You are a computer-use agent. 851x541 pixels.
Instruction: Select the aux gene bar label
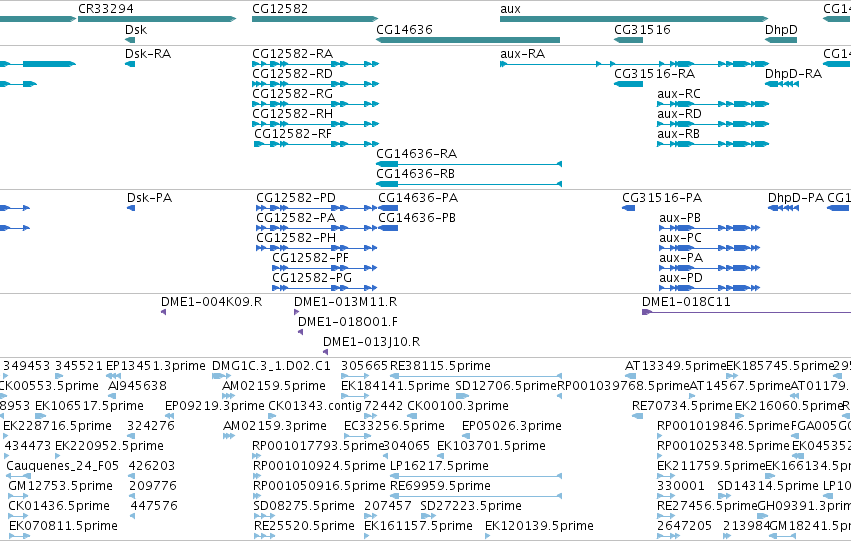coord(510,9)
